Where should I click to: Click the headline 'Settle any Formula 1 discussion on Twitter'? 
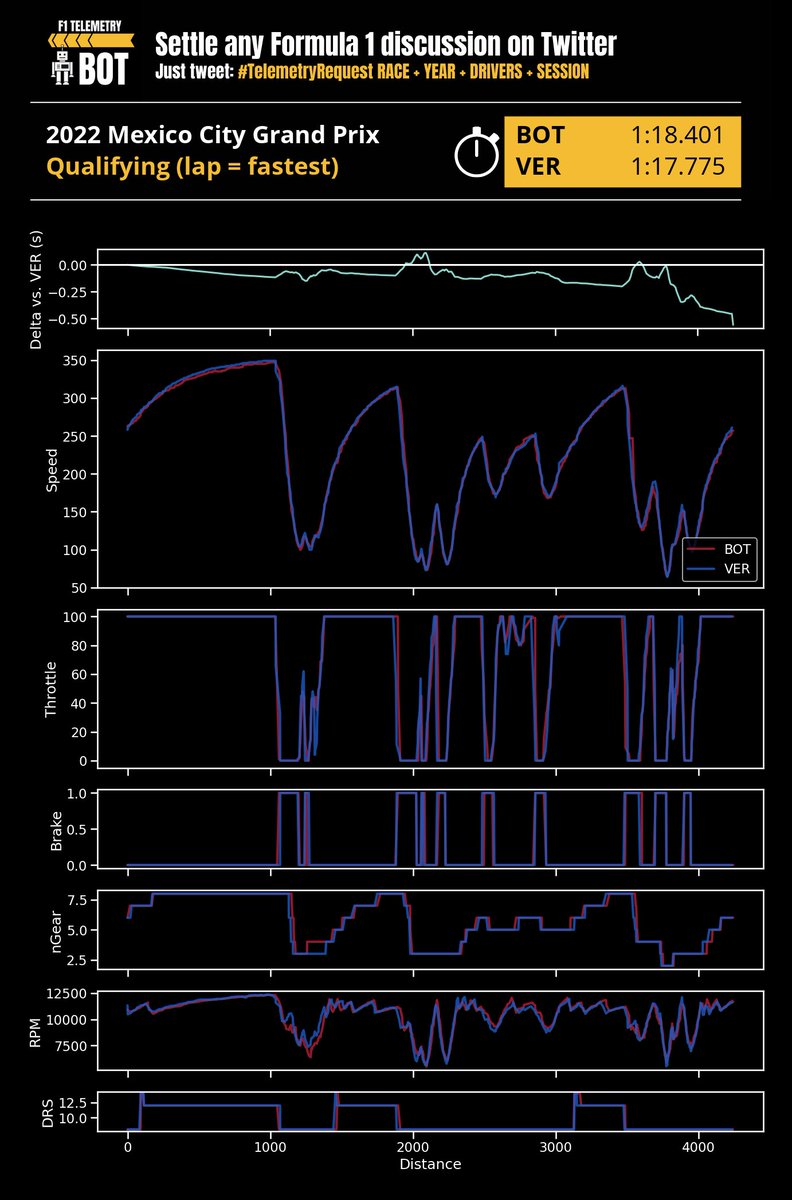[x=385, y=44]
